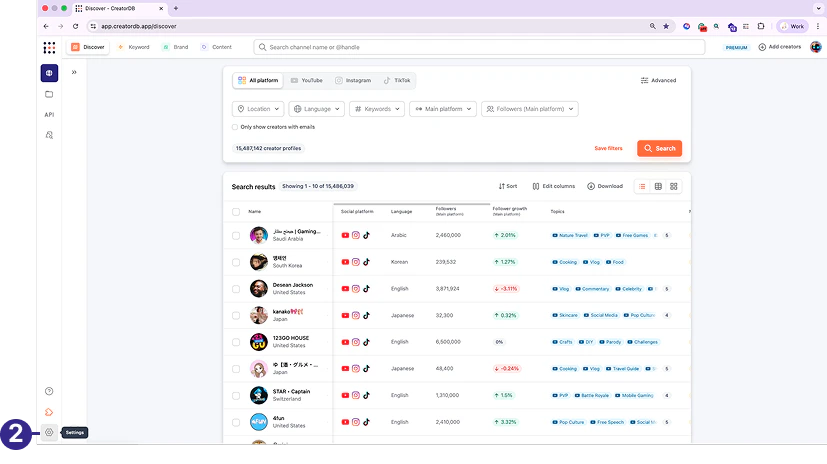
Task: Open Followers (Main platform) dropdown
Action: (x=530, y=109)
